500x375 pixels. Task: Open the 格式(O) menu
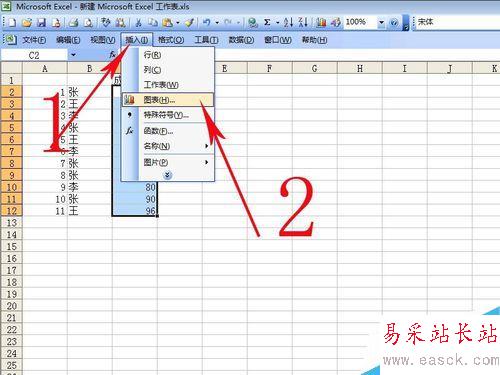tap(171, 40)
